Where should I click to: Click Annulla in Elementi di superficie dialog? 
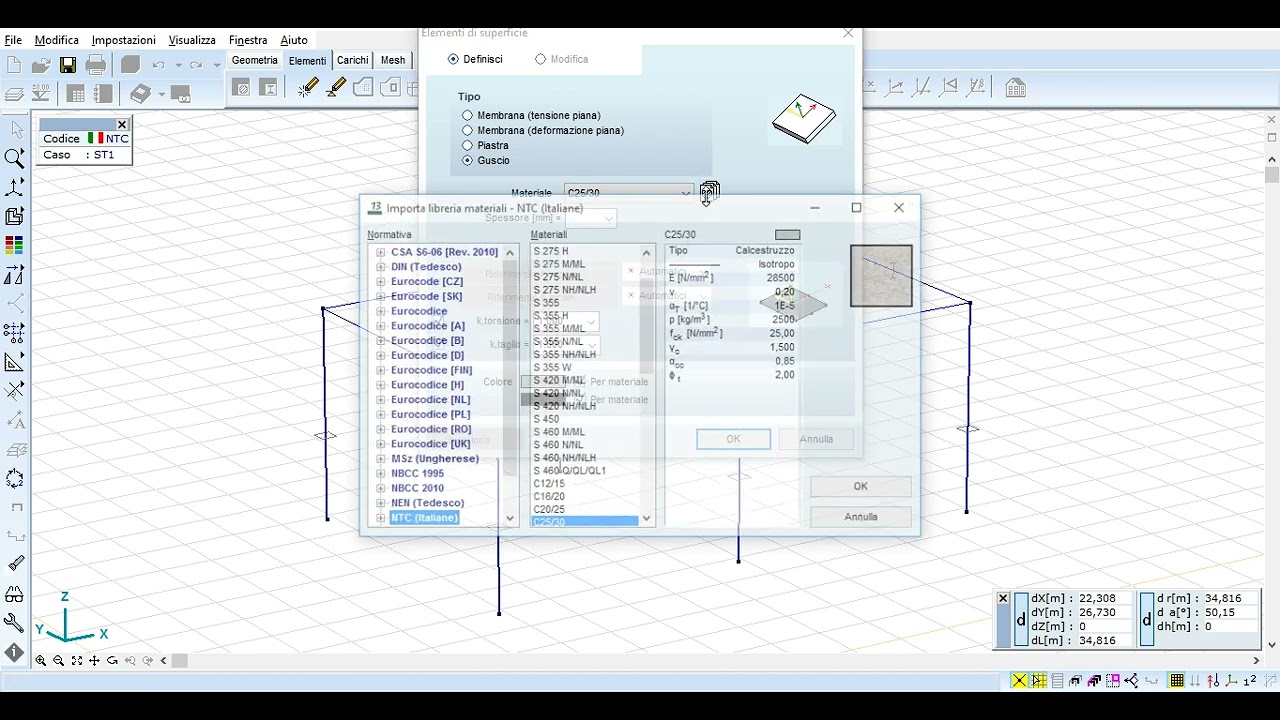click(x=816, y=439)
